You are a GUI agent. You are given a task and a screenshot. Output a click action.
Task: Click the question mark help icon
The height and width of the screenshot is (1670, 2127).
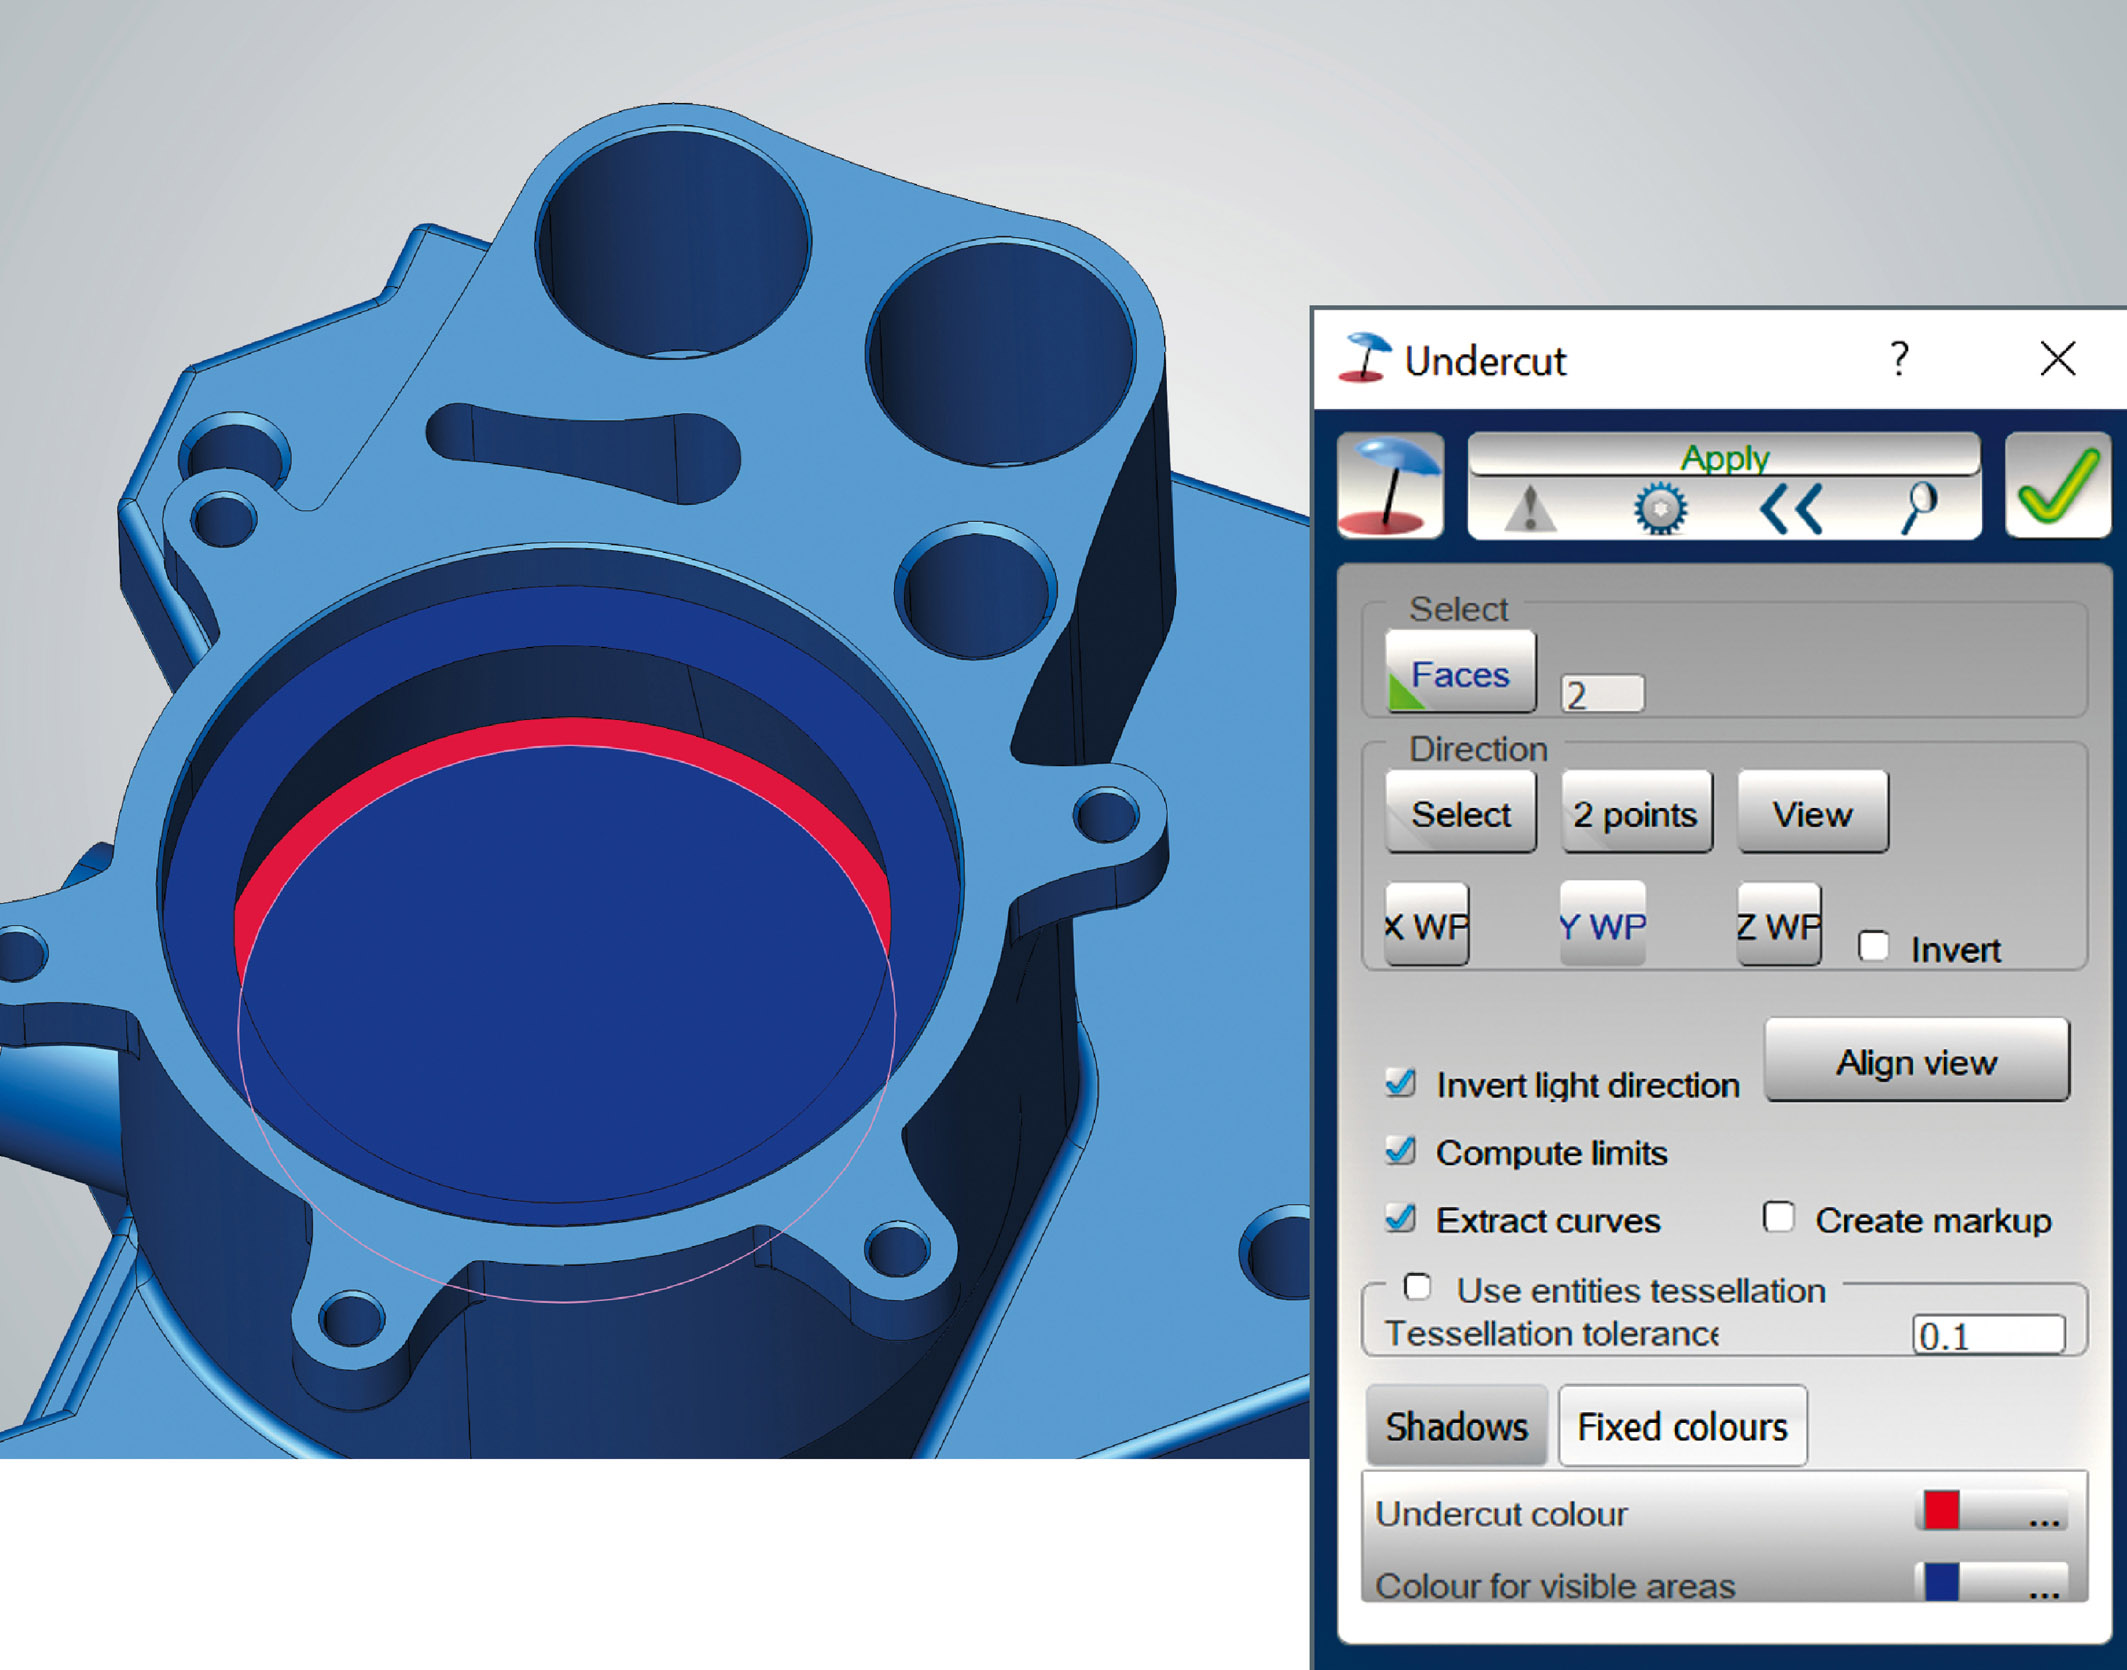[1899, 359]
